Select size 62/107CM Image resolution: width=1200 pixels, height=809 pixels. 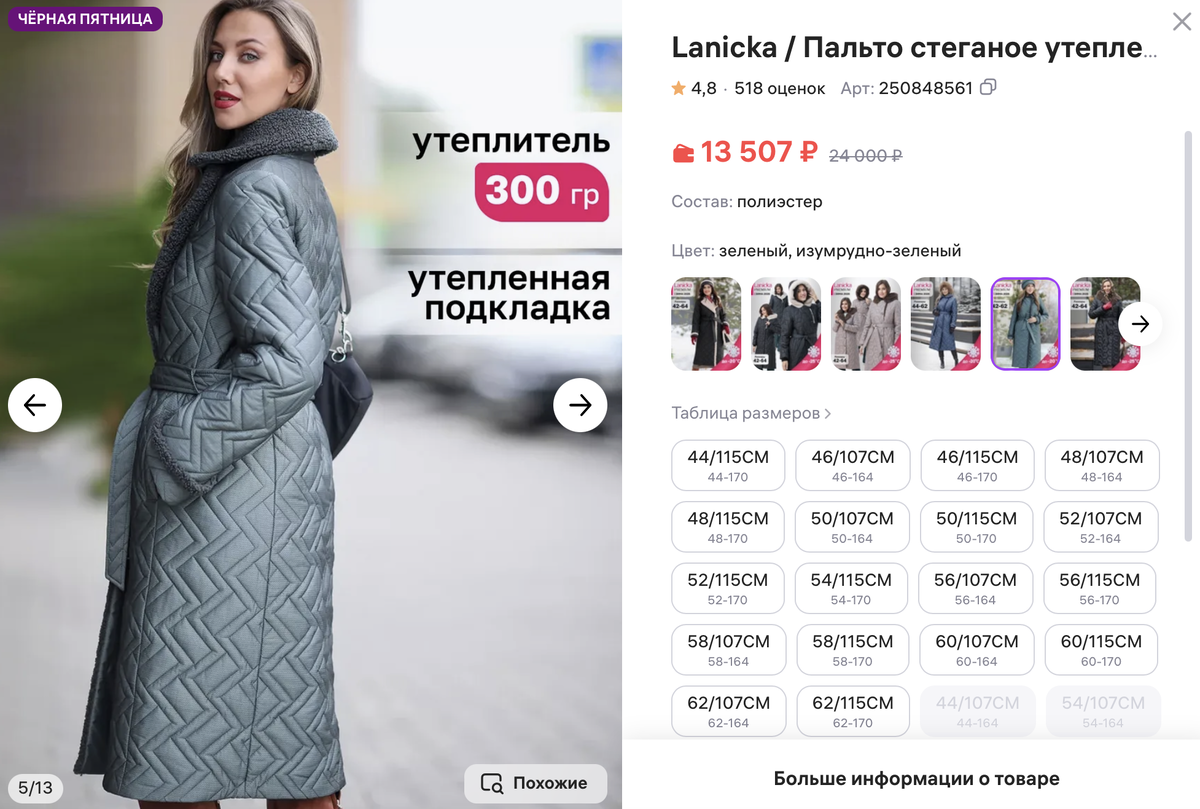[x=728, y=712]
